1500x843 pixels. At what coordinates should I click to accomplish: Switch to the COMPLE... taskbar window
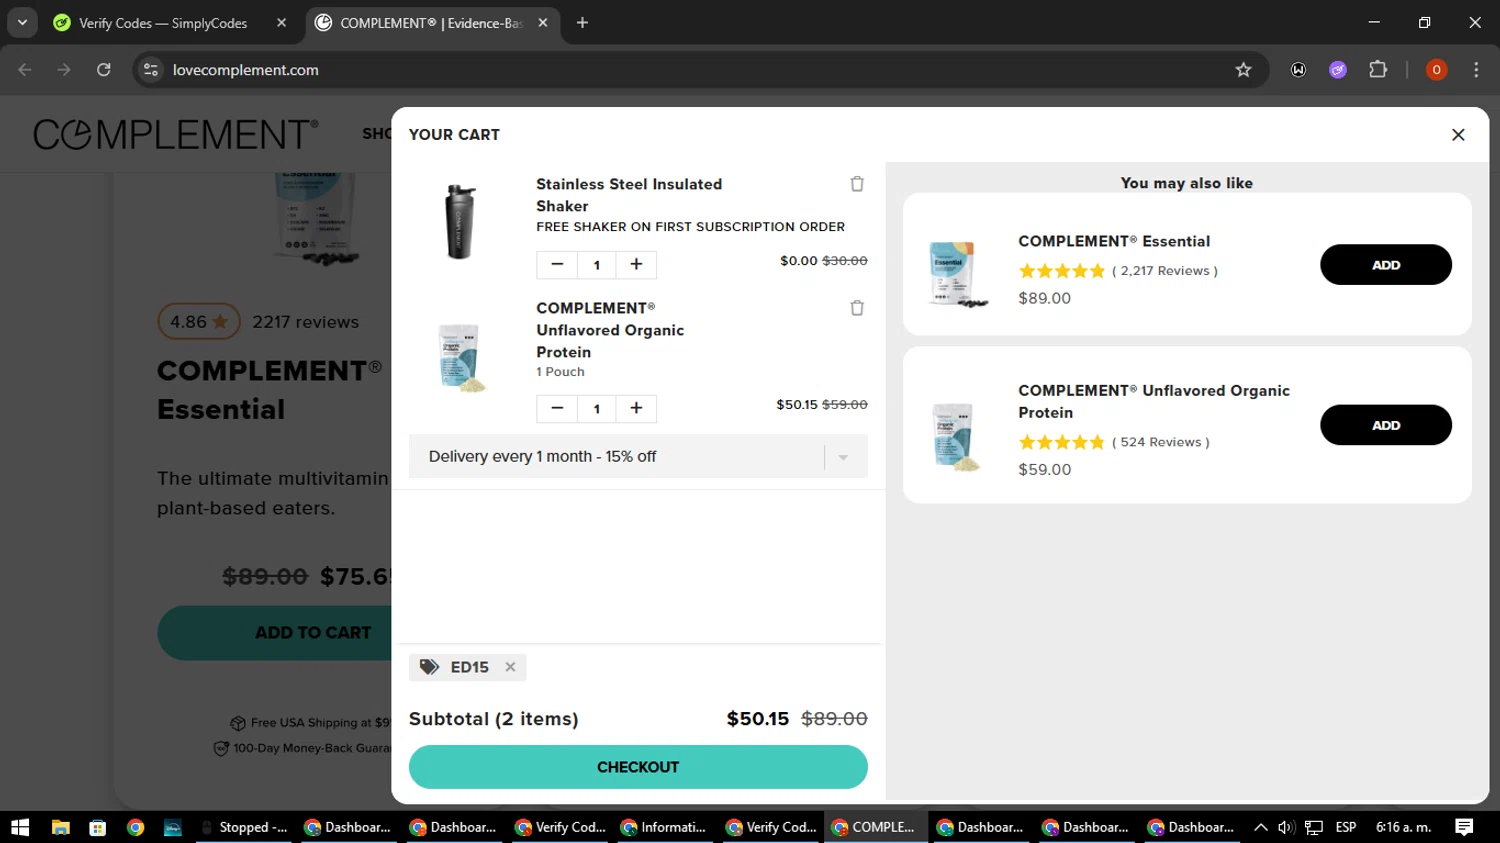coord(876,827)
